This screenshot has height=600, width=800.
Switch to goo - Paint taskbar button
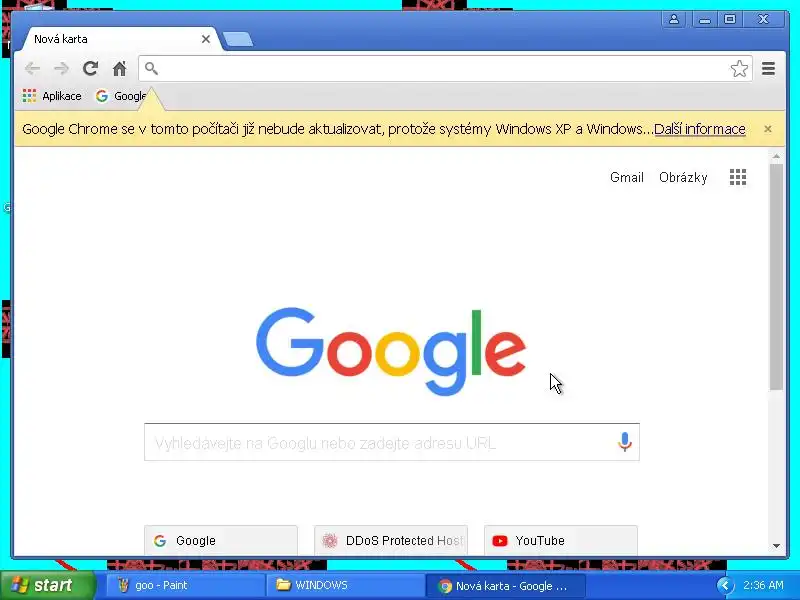186,585
